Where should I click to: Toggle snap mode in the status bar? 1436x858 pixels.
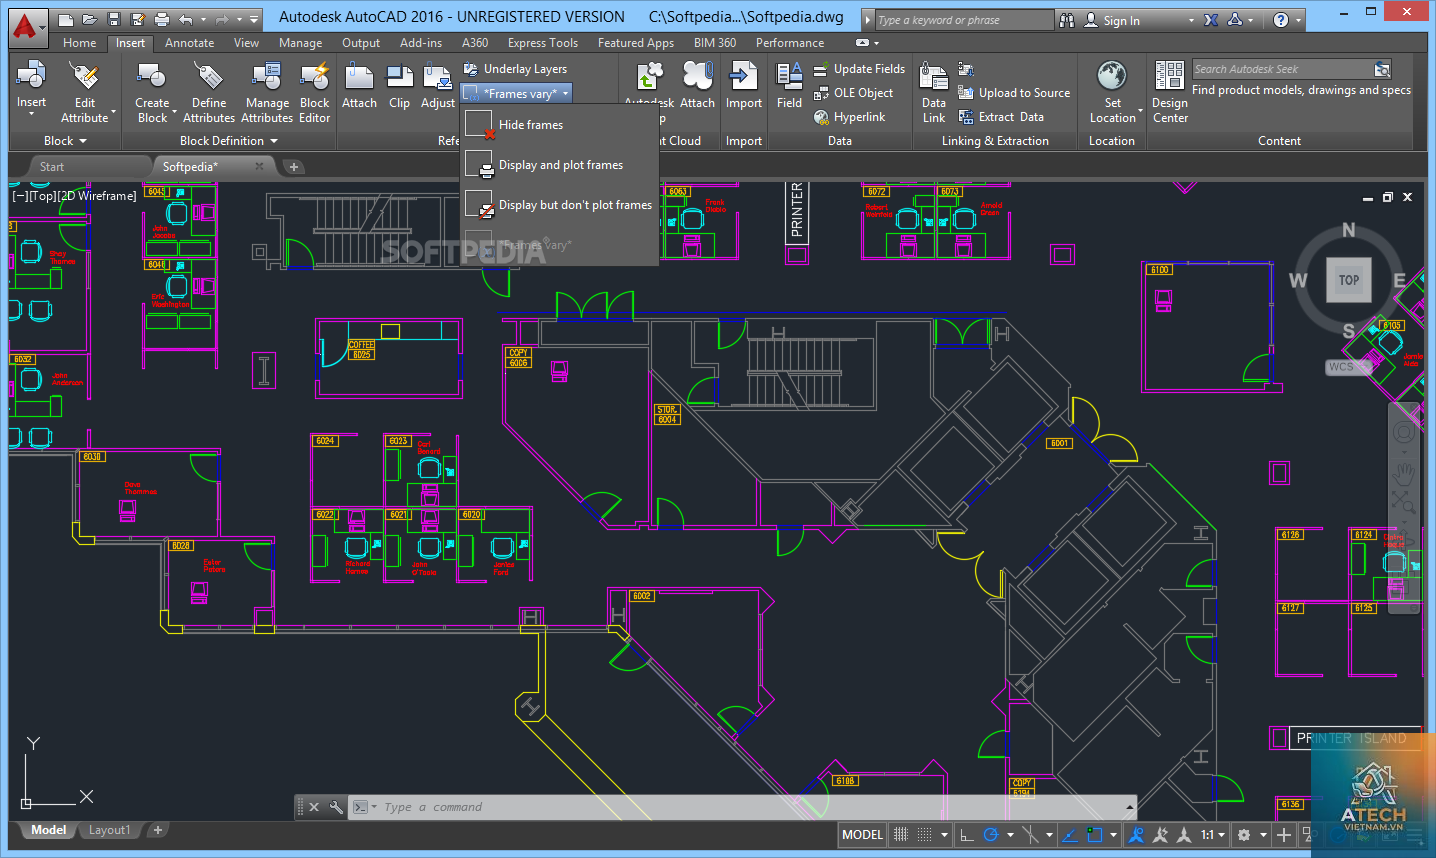[924, 835]
